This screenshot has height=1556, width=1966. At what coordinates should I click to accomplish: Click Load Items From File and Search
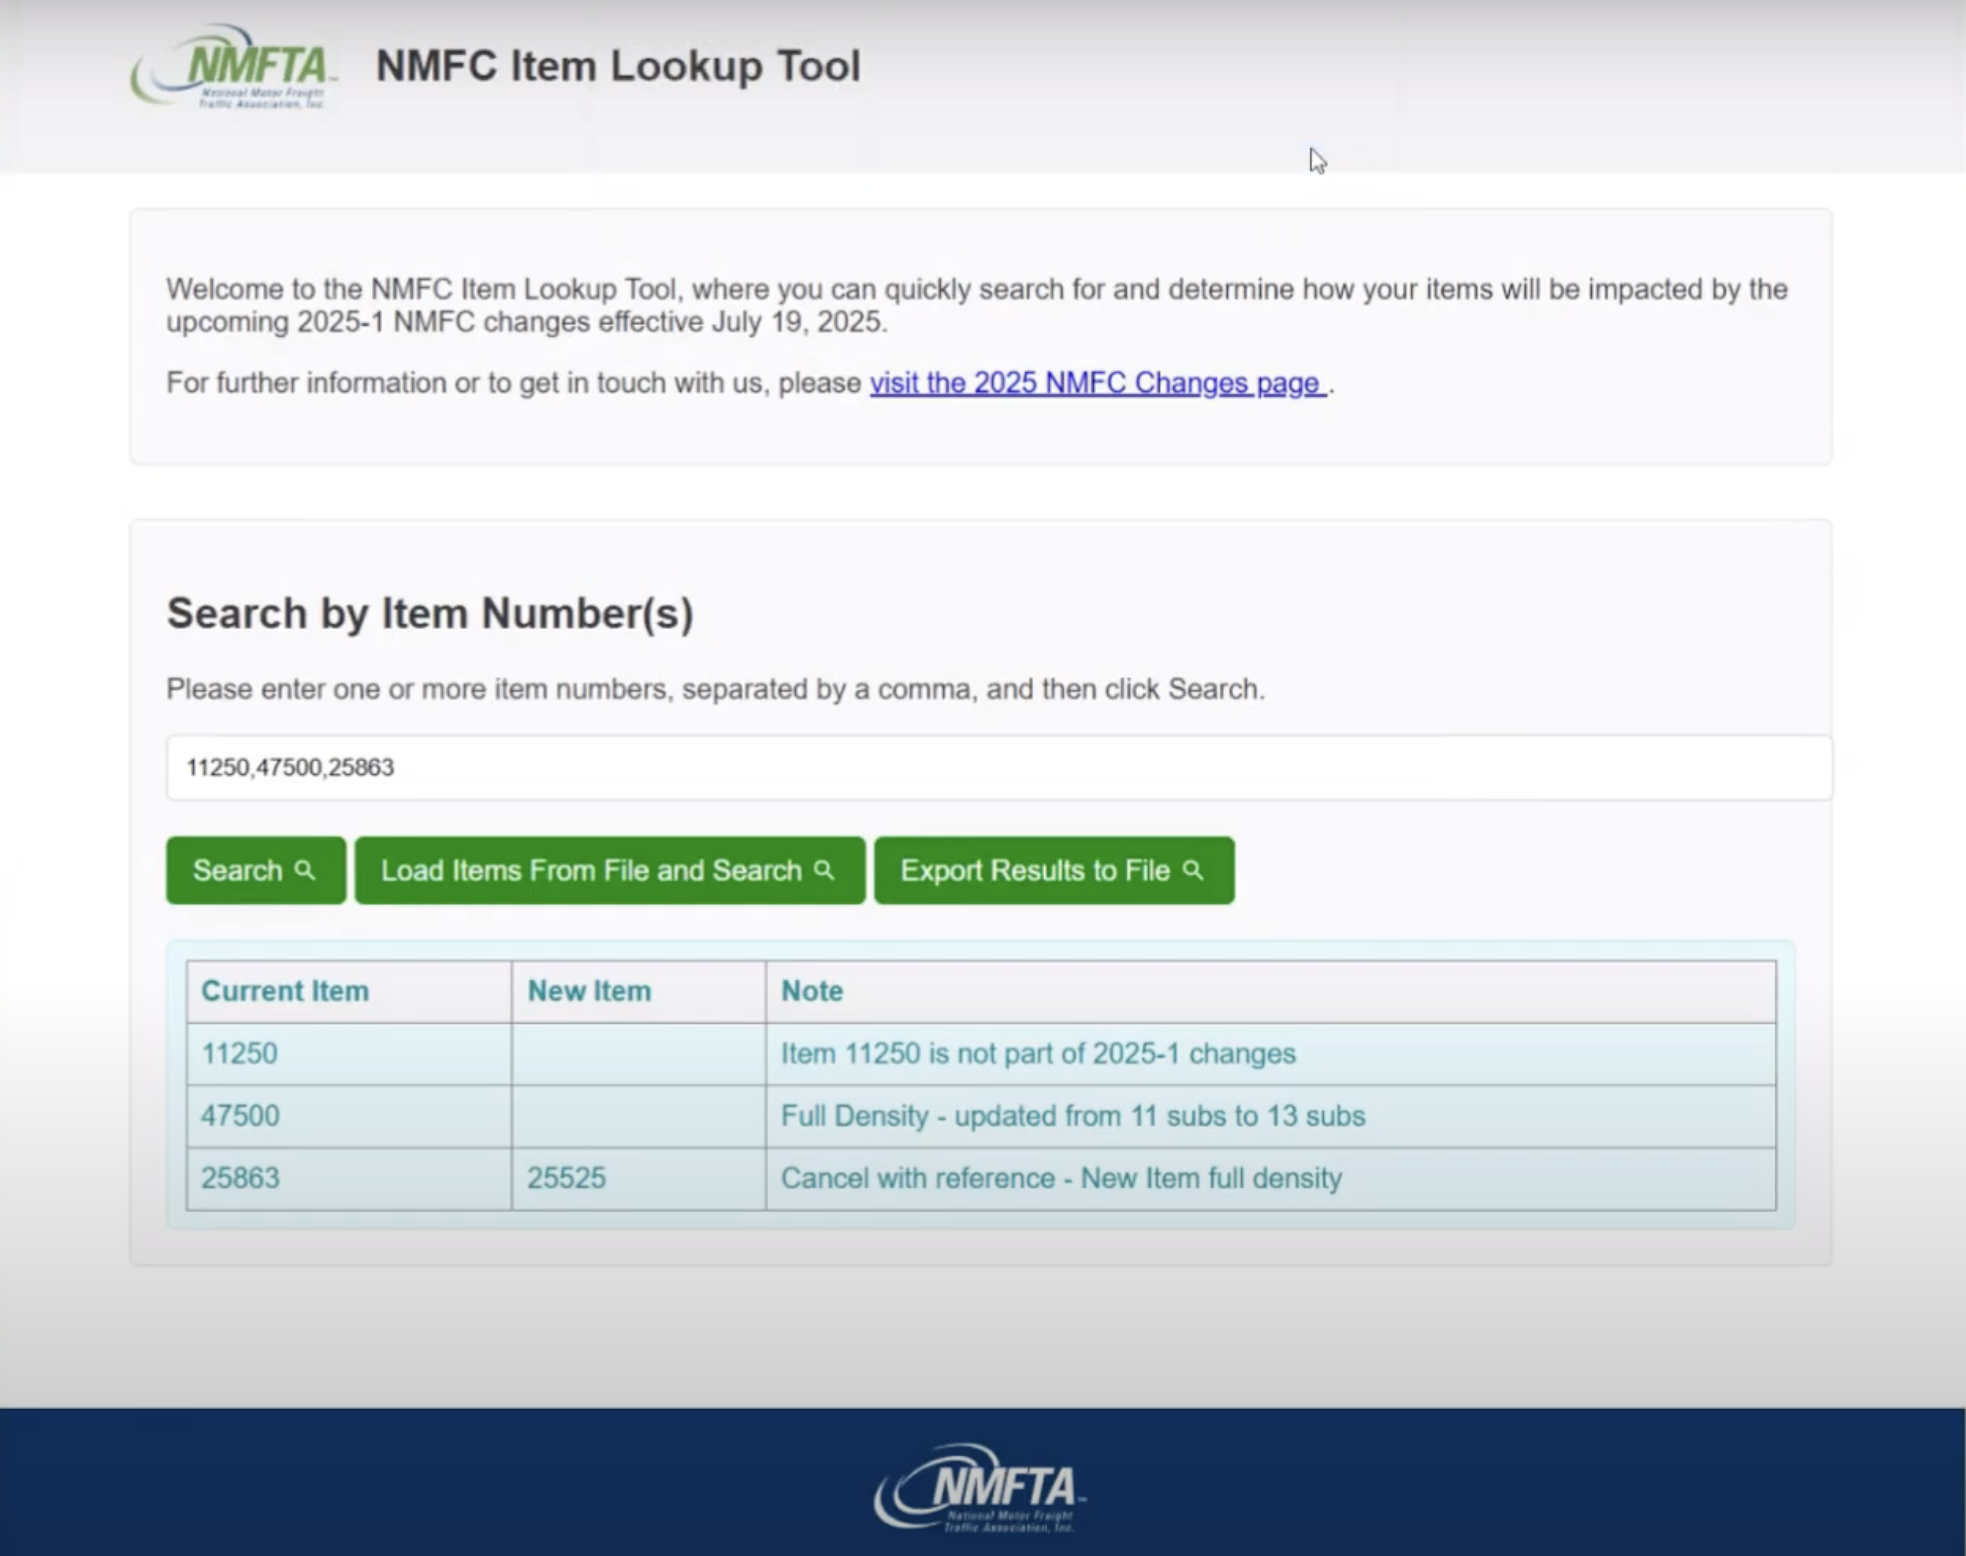[x=609, y=870]
